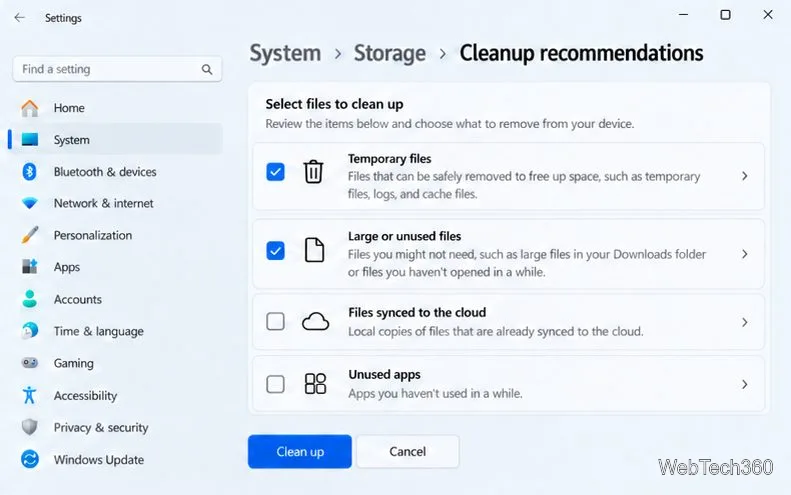Screen dimensions: 791x495
Task: Open Gaming settings page
Action: (x=116, y=363)
